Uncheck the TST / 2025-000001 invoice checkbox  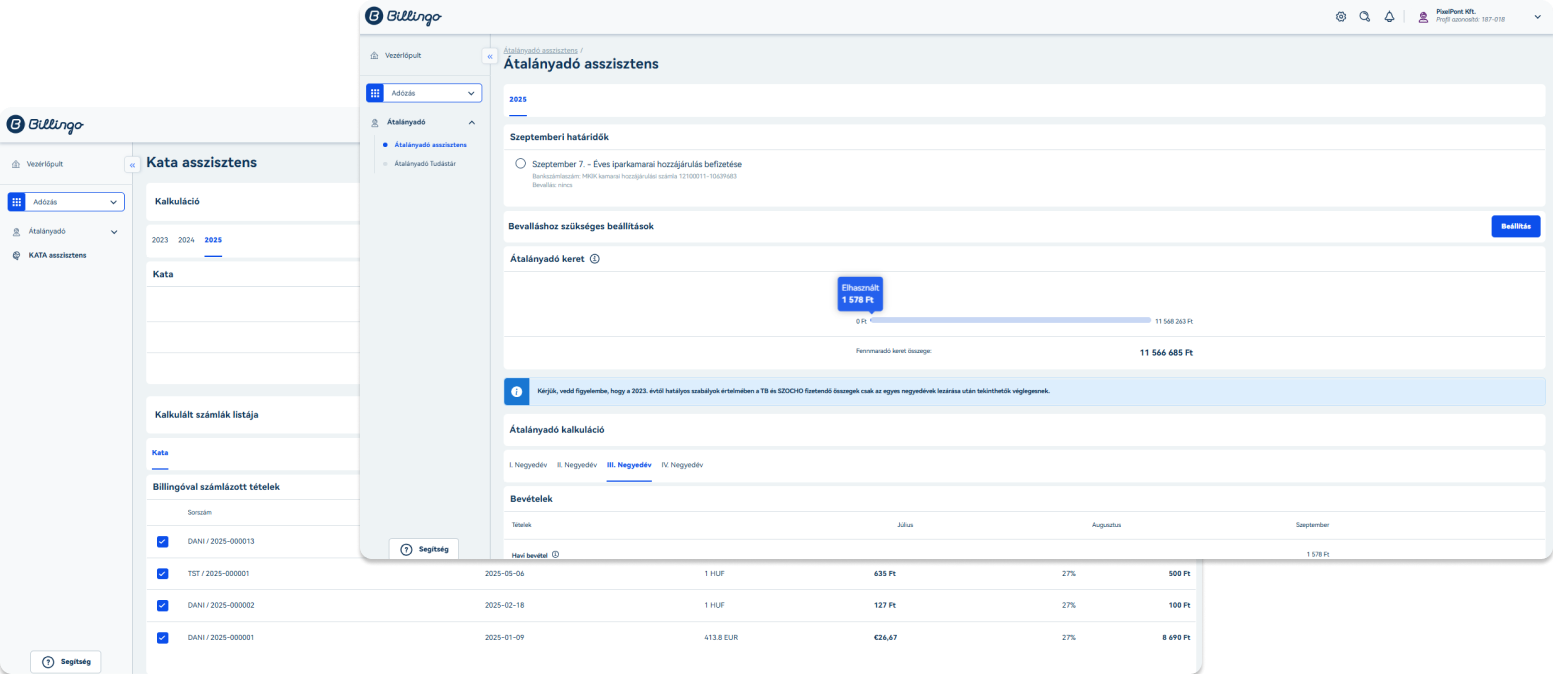click(163, 574)
